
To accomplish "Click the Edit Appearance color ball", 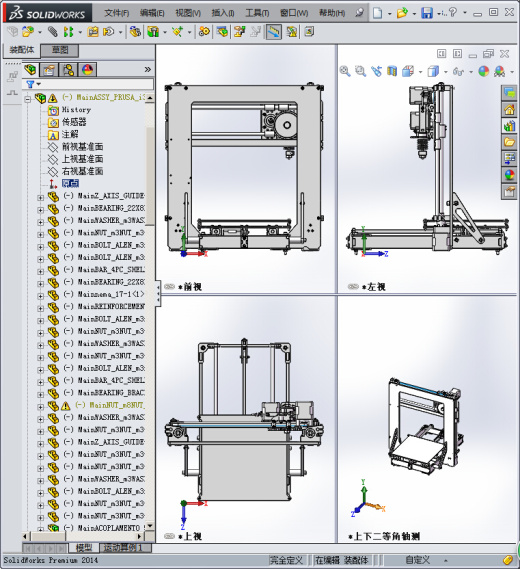I will 483,71.
